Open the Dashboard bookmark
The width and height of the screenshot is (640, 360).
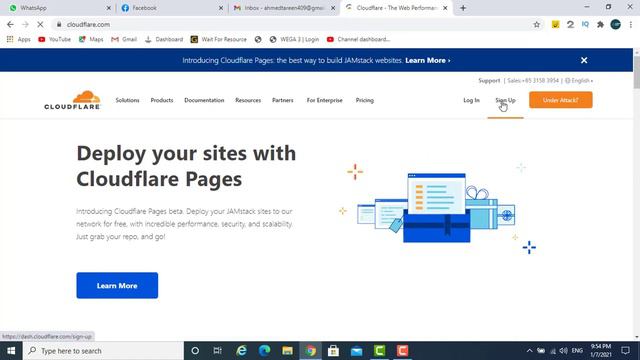tap(164, 40)
